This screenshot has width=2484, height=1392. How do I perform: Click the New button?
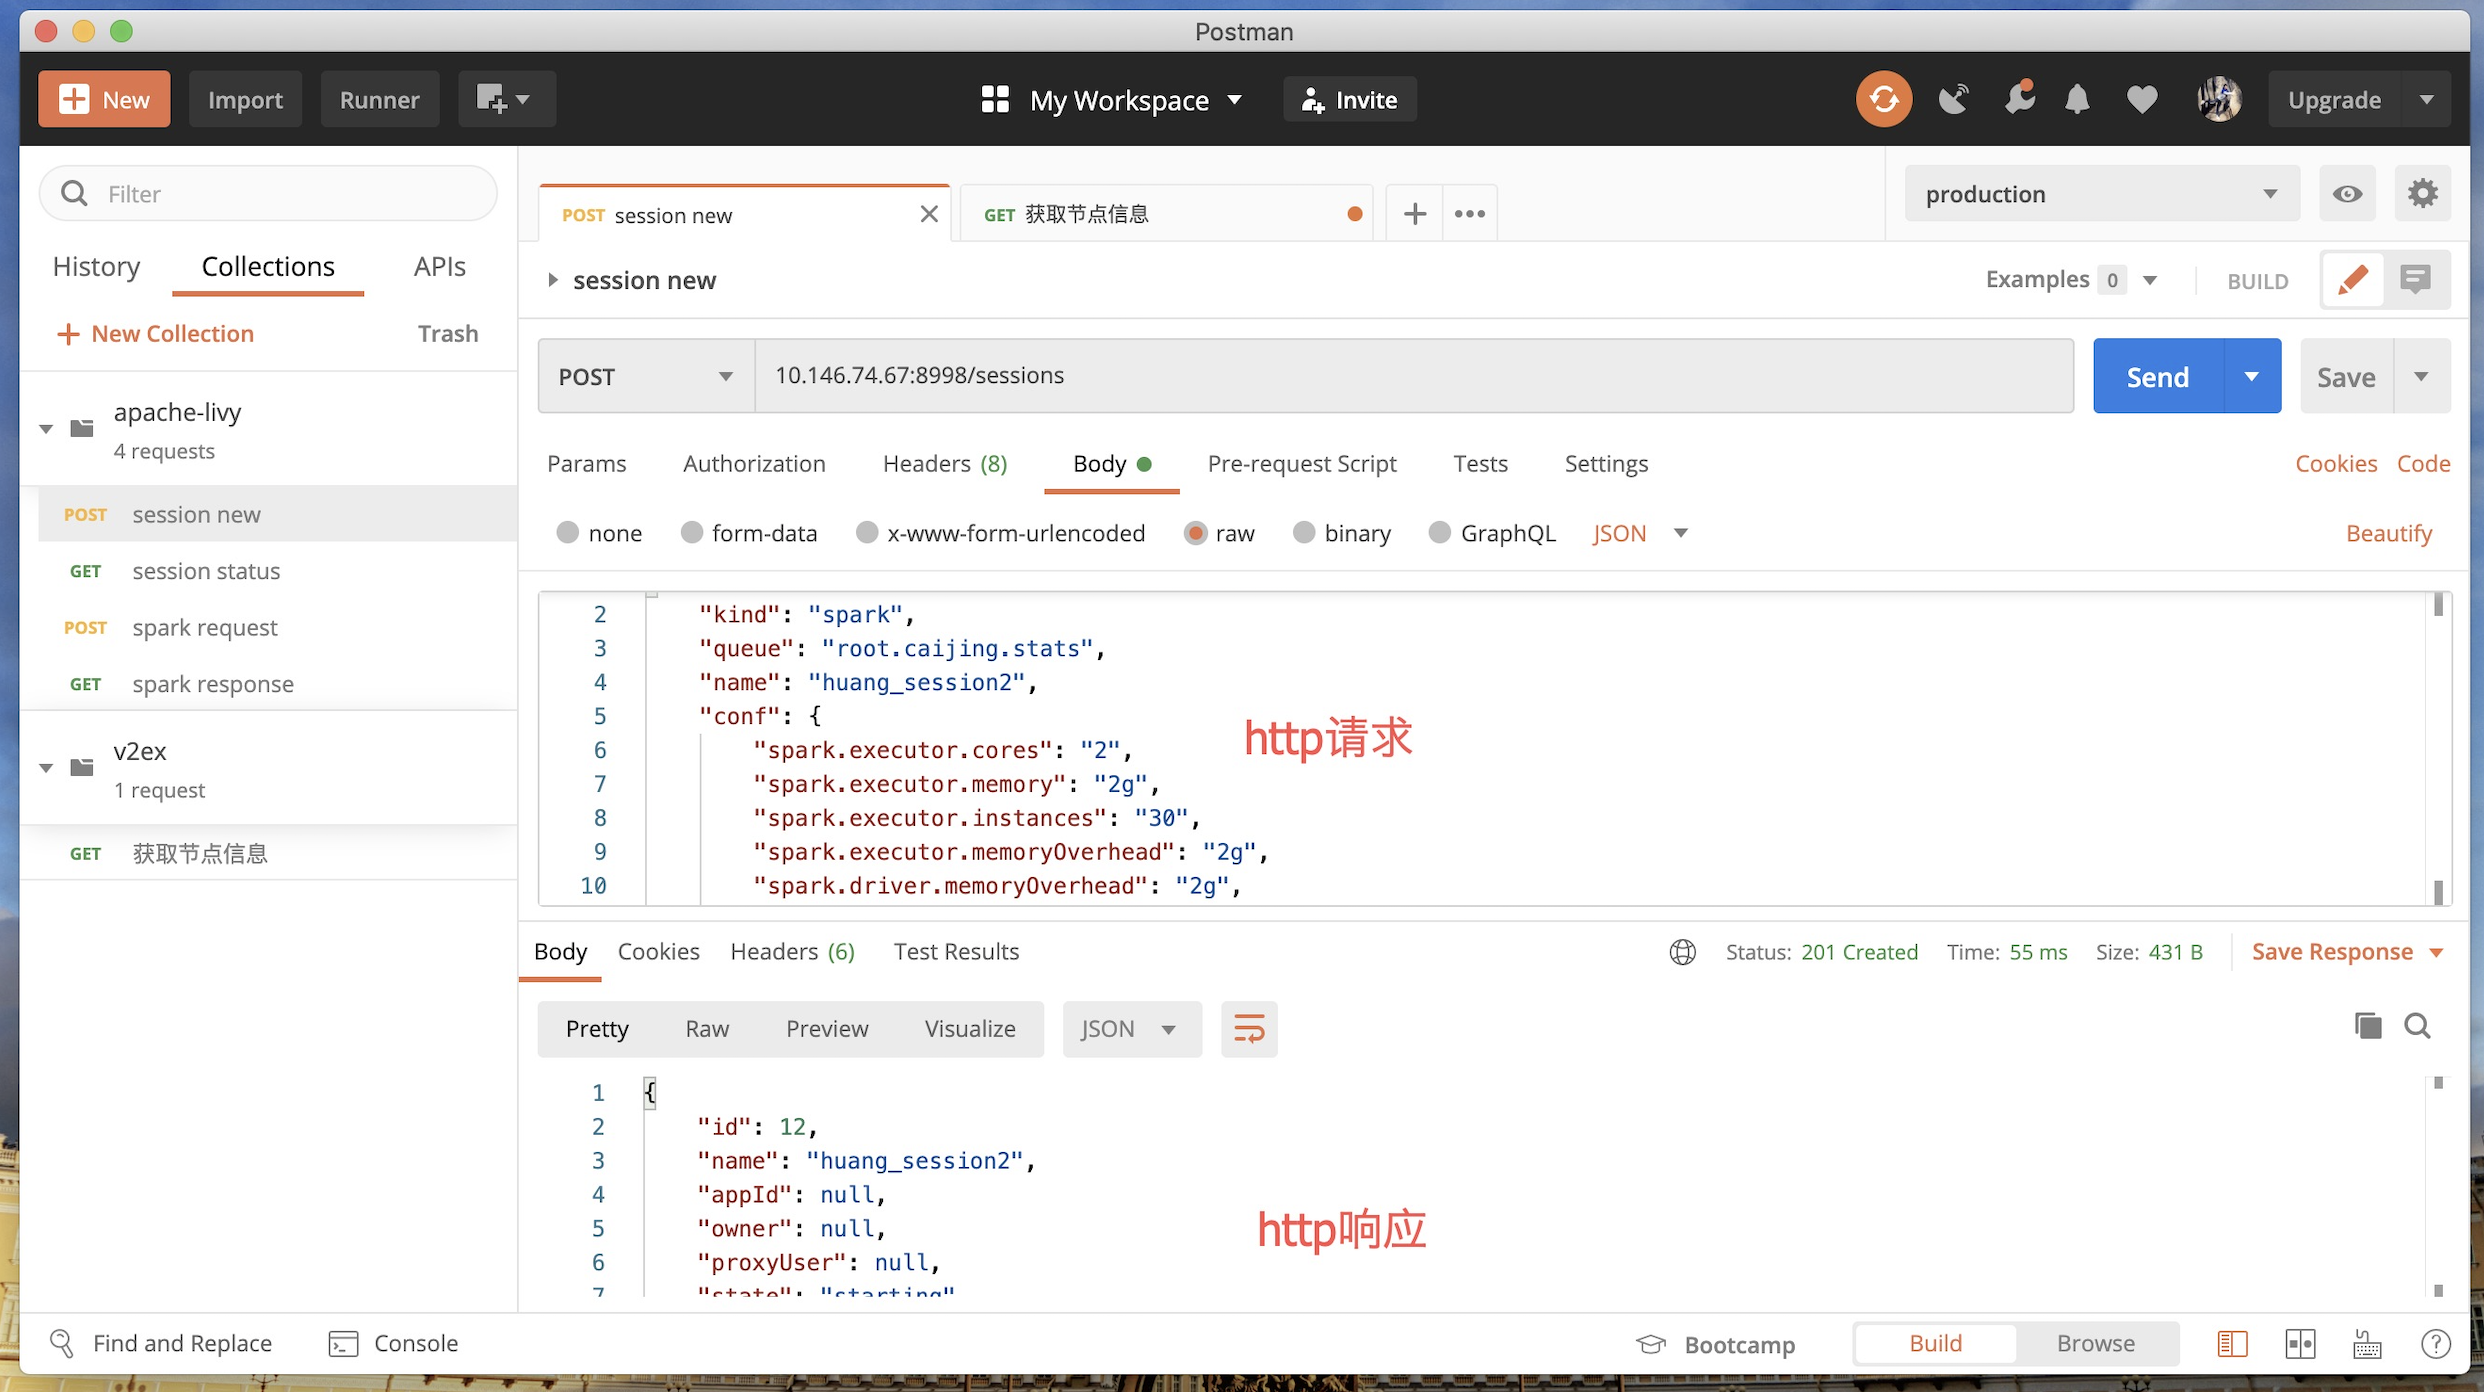(104, 99)
